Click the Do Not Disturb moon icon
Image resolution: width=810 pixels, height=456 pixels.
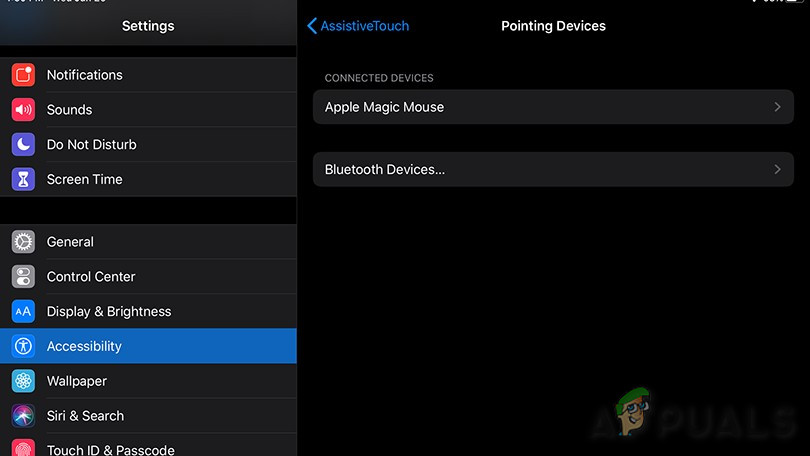tap(23, 145)
